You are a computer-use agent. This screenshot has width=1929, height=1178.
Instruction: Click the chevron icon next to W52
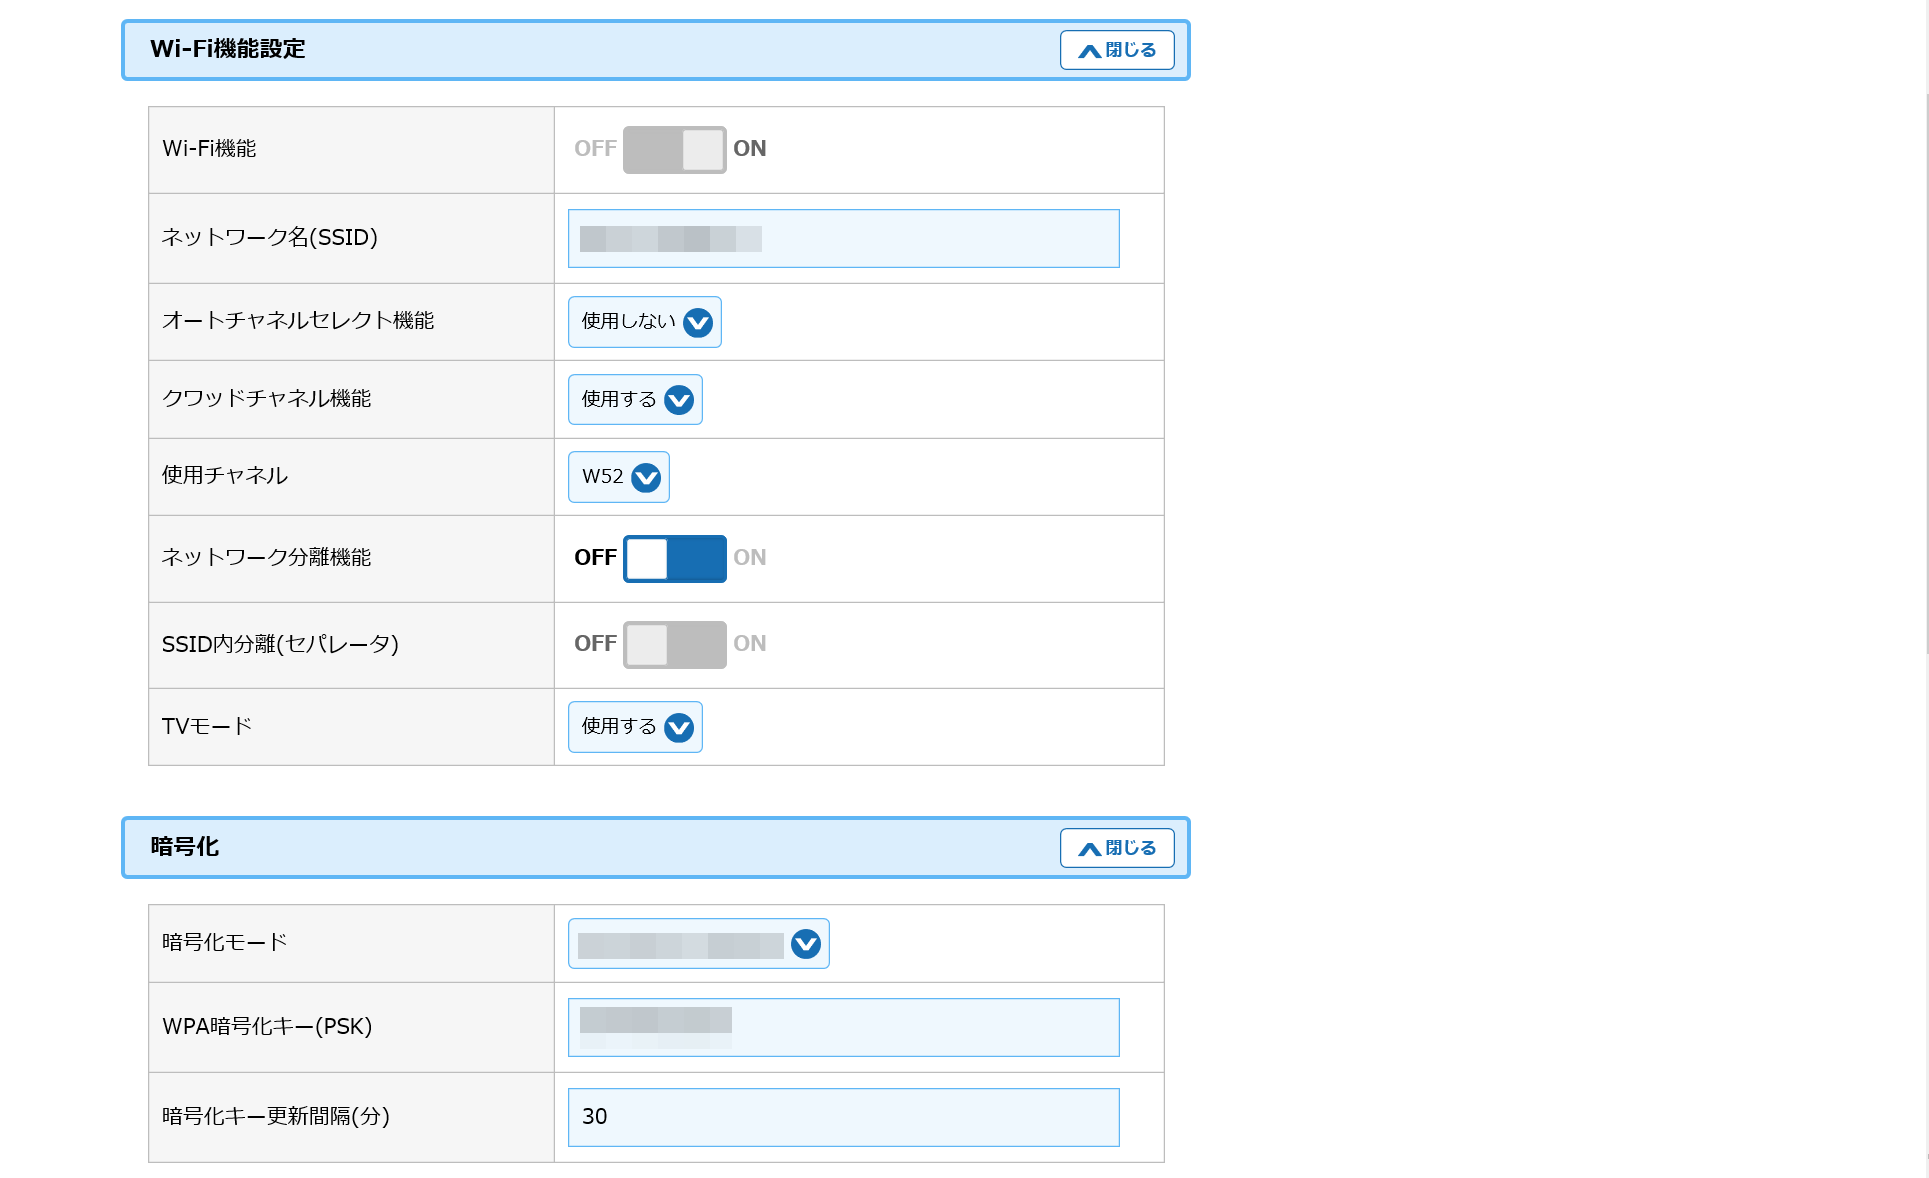[646, 477]
